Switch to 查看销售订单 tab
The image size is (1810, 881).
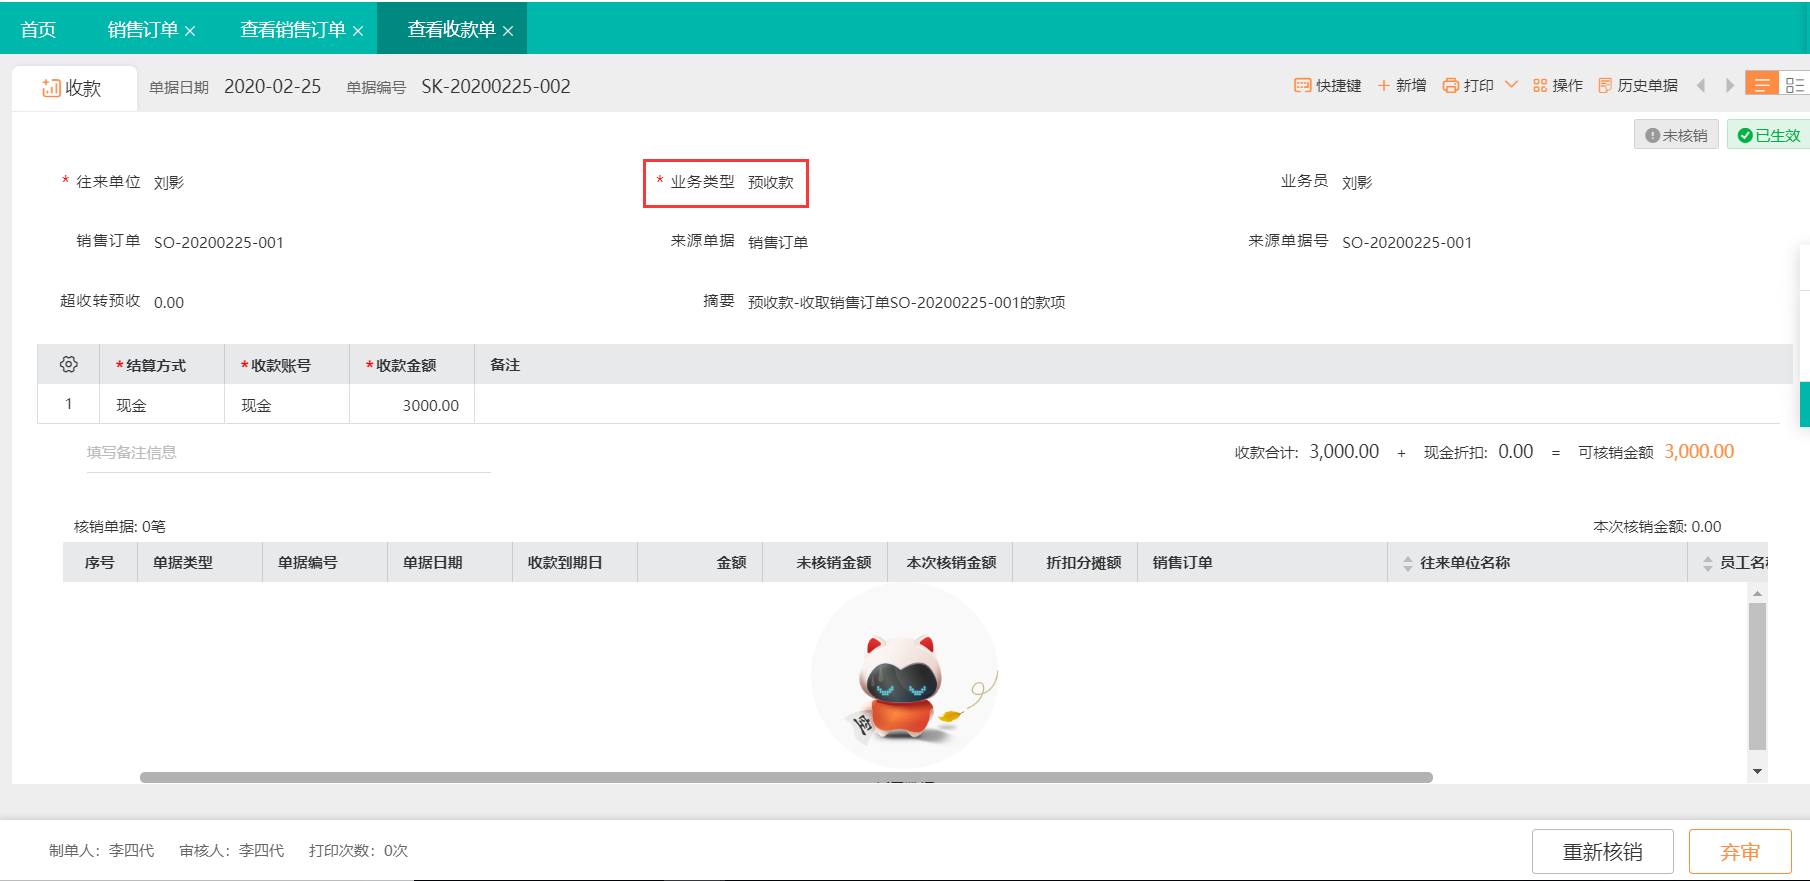pyautogui.click(x=292, y=30)
